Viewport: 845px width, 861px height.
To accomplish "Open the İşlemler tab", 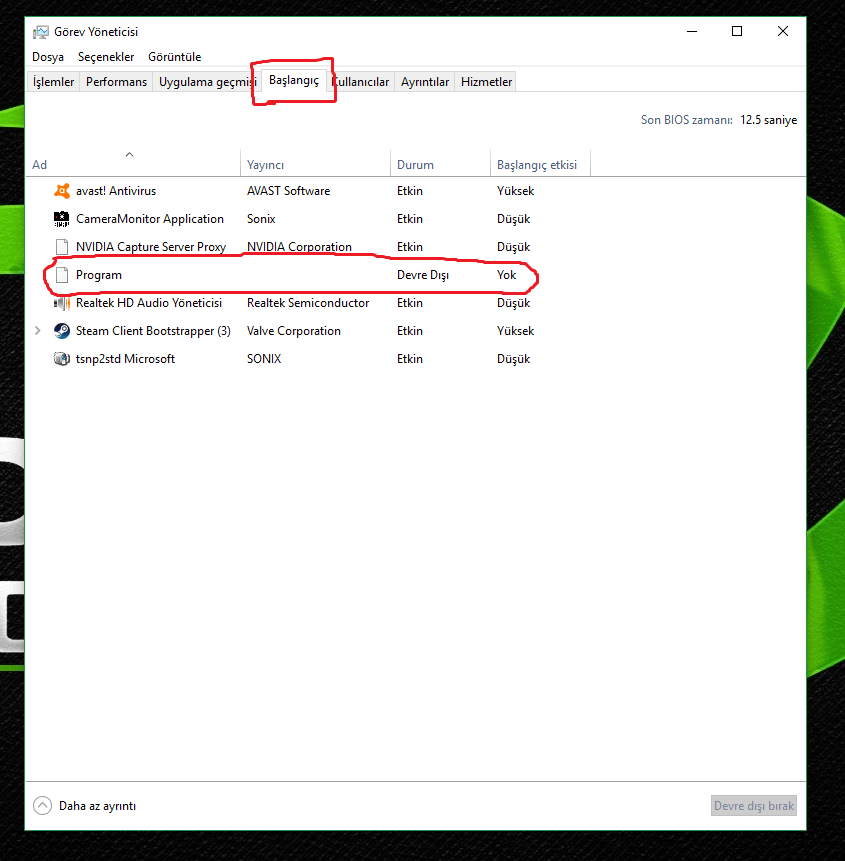I will pyautogui.click(x=53, y=82).
